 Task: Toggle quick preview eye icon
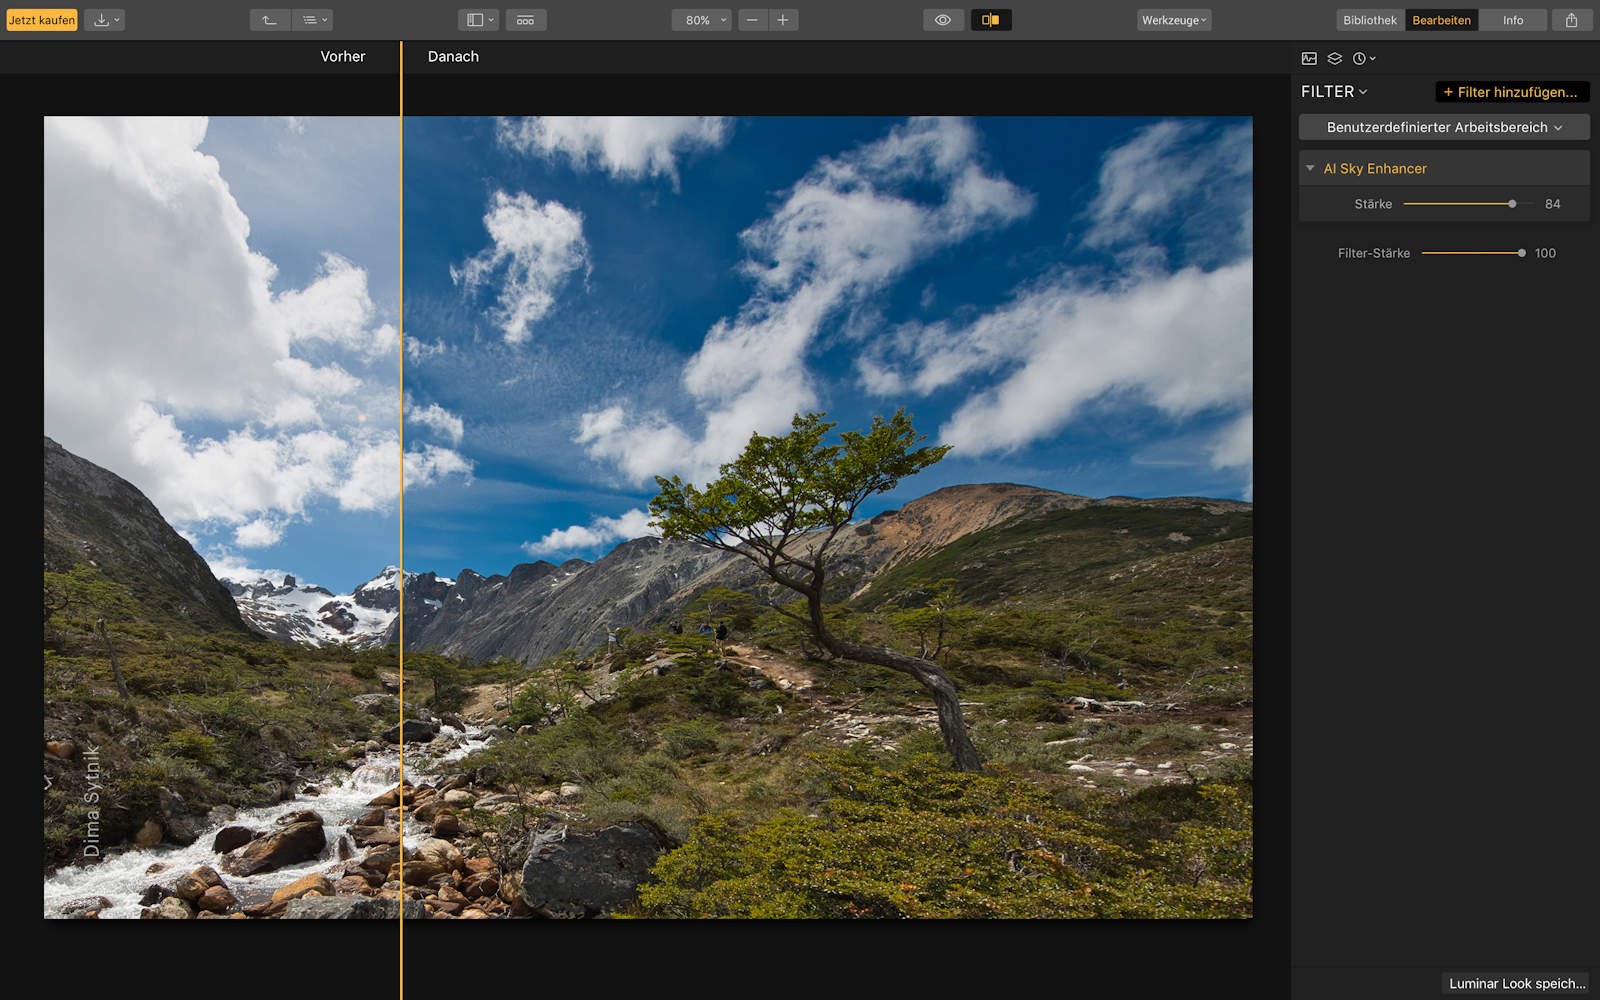[x=942, y=20]
